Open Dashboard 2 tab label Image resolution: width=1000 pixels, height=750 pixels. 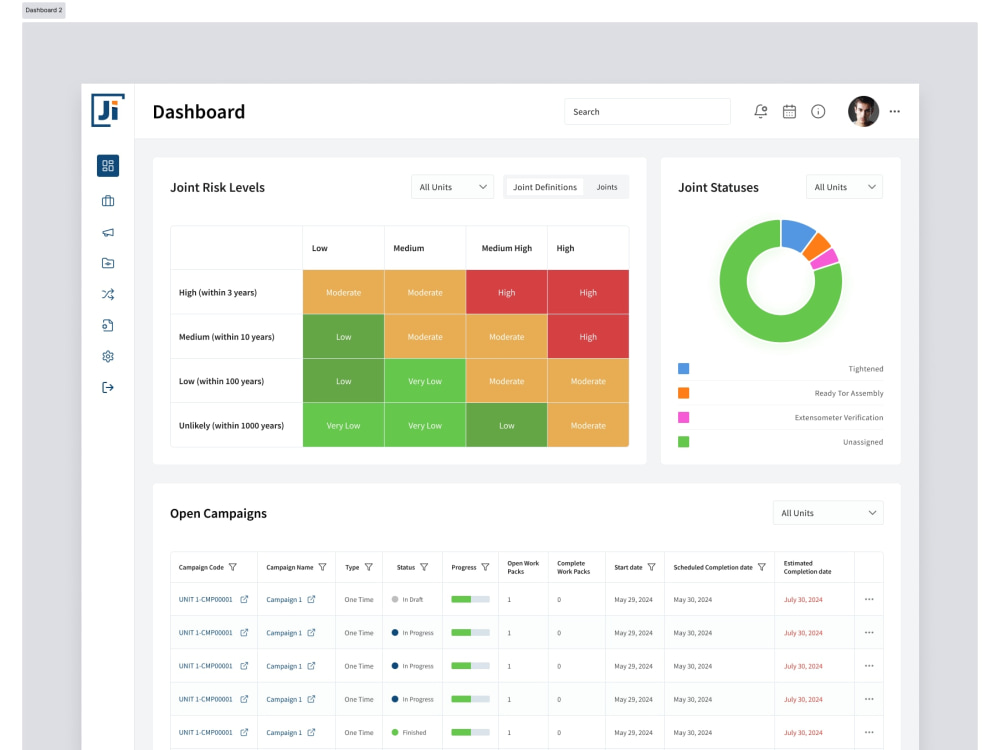(x=44, y=10)
